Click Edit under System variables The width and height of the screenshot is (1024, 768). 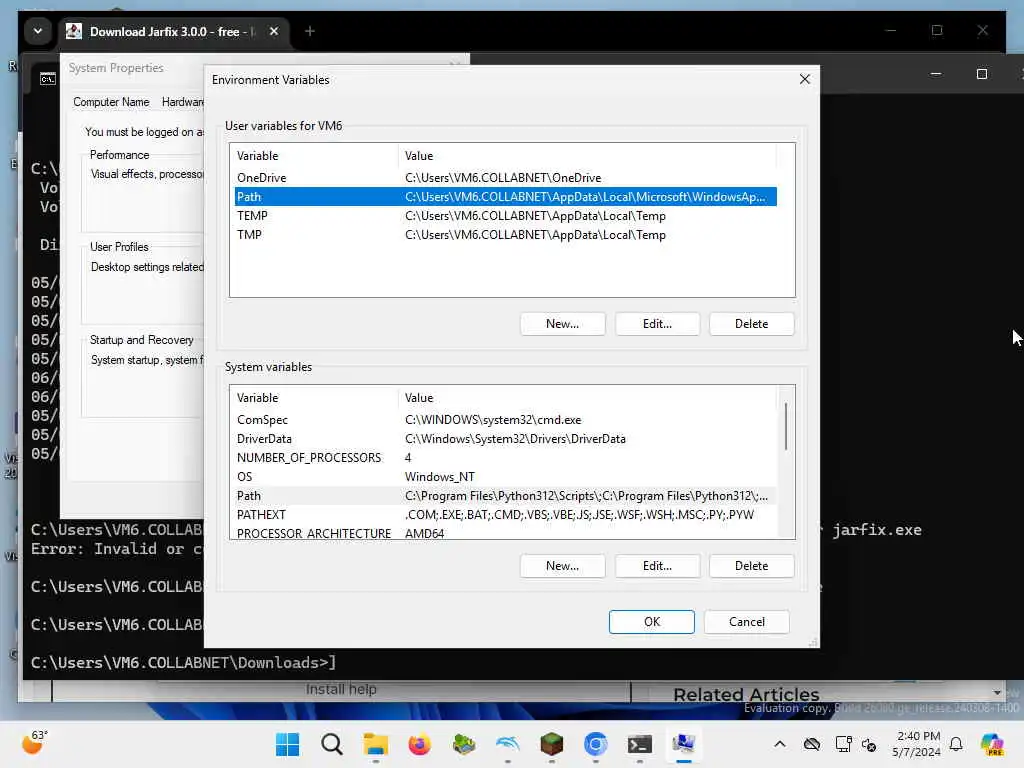coord(657,566)
